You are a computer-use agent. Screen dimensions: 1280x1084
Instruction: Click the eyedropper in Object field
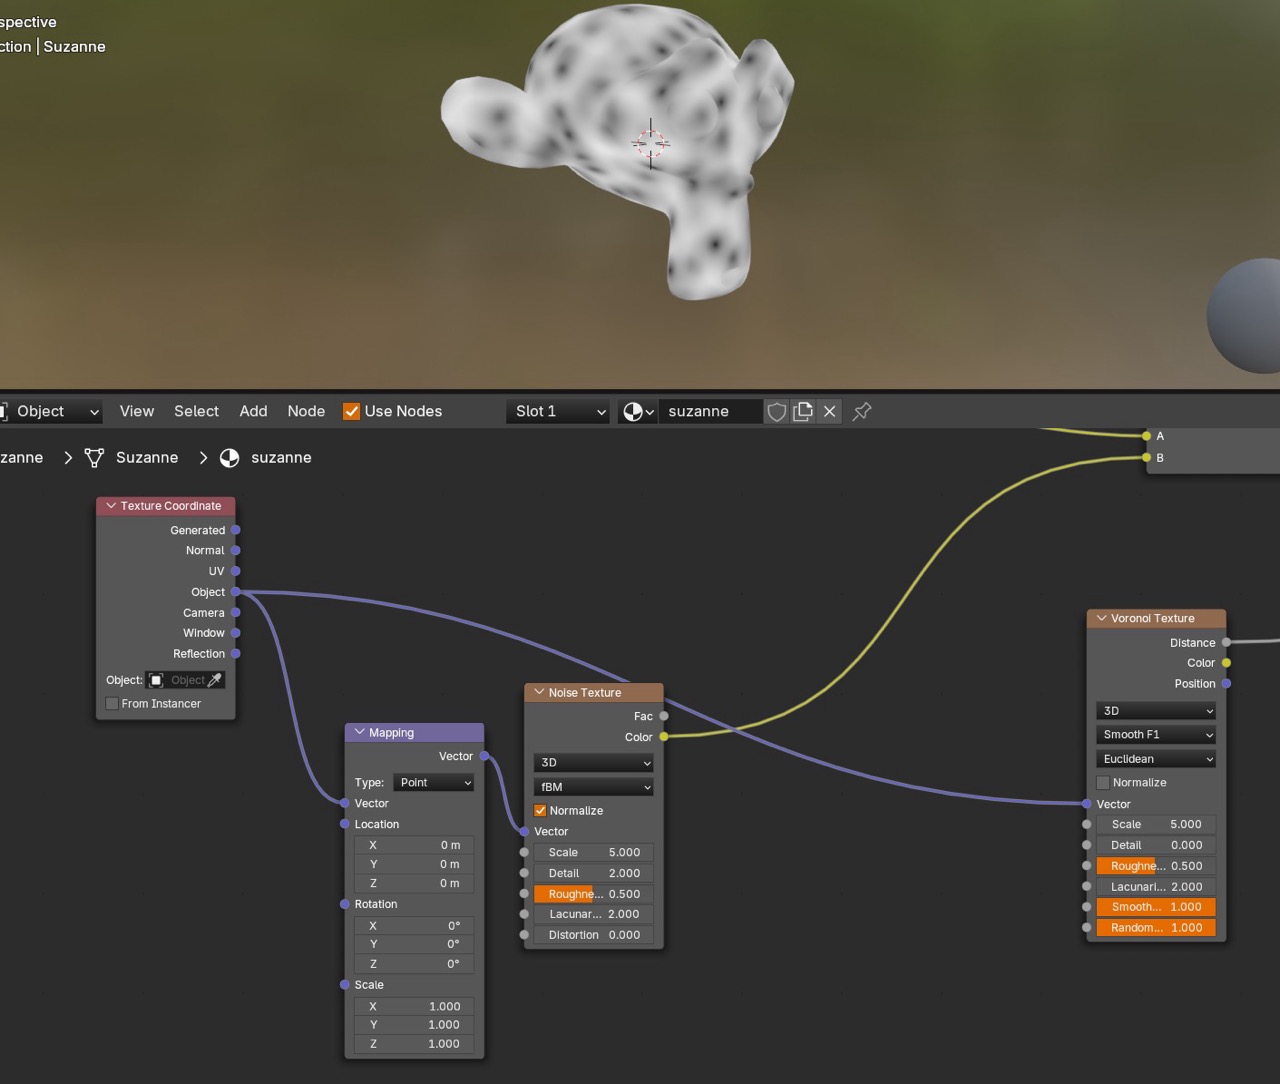(x=214, y=680)
